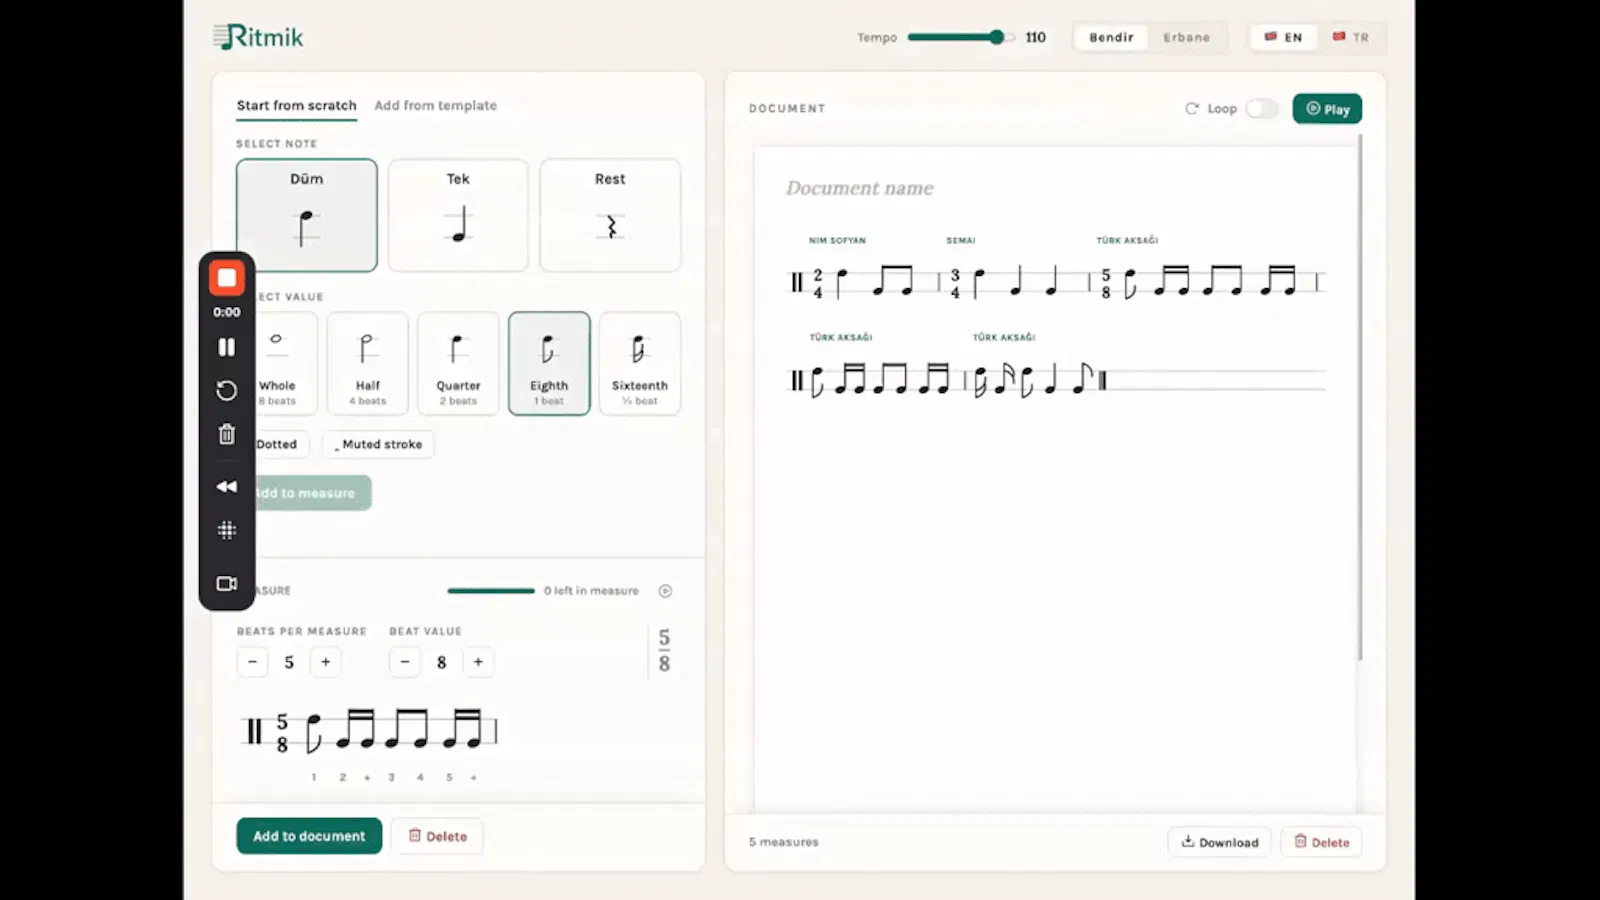Screen dimensions: 1600x900
Task: Choose the Quarter note value
Action: click(x=458, y=363)
